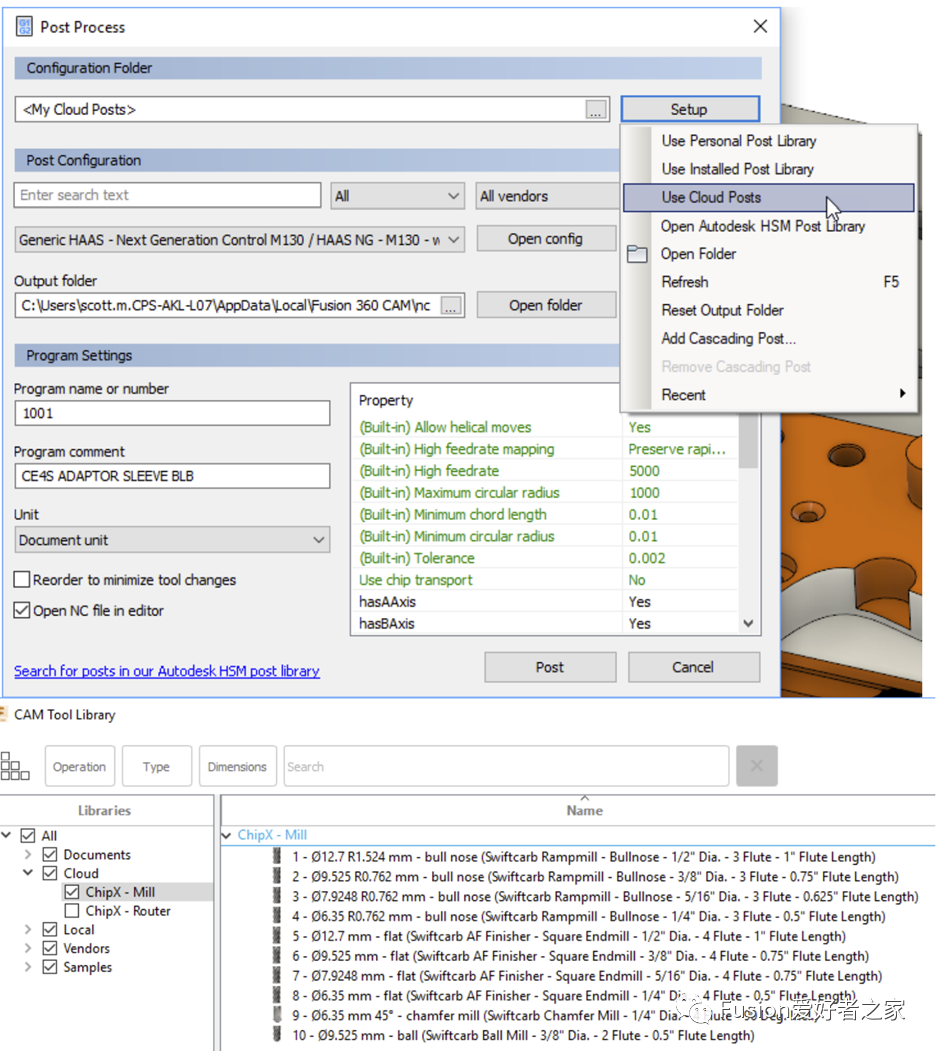Click tool icon for 9 - chamfer mill
The image size is (936, 1051).
click(x=277, y=1014)
